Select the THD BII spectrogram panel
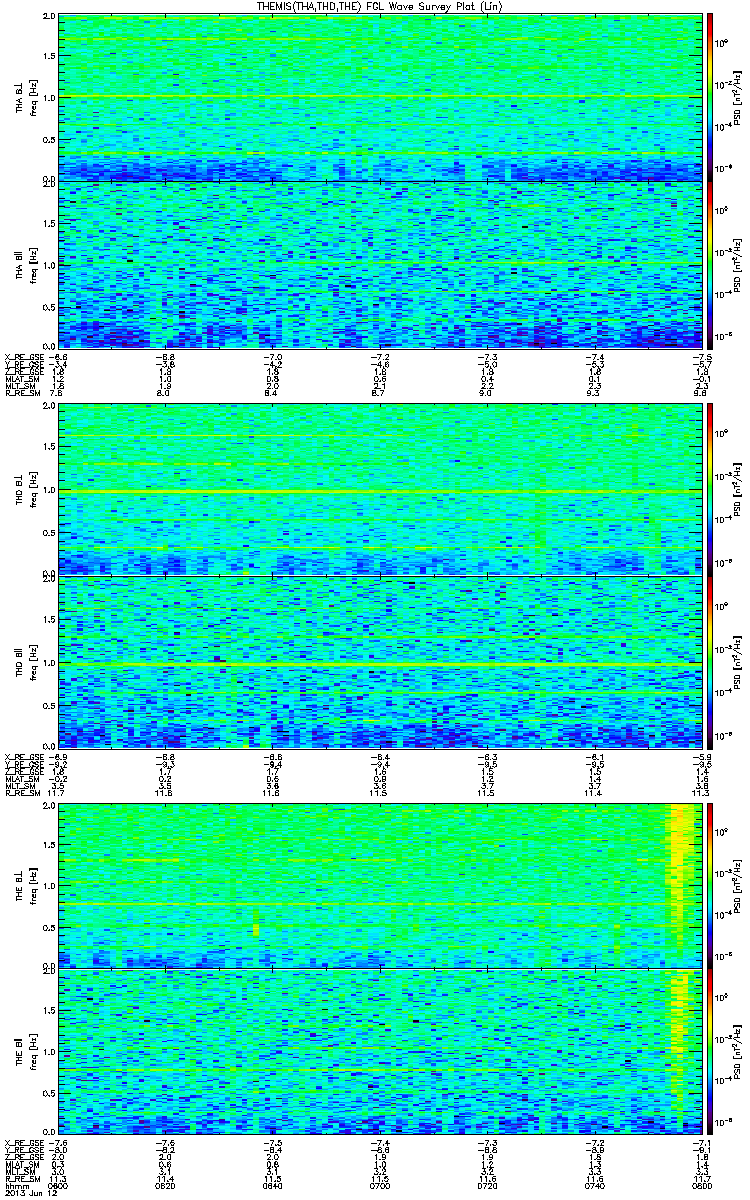 (379, 662)
